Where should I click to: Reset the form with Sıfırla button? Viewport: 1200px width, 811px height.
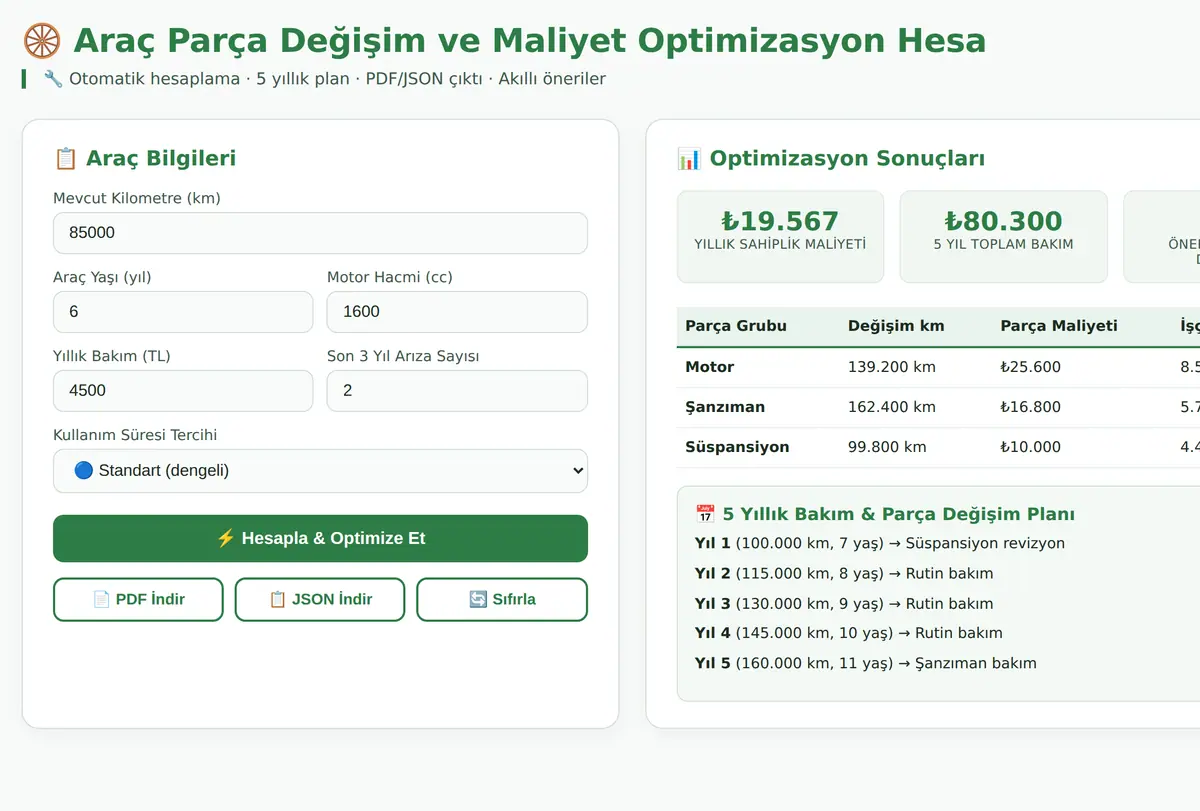point(502,599)
